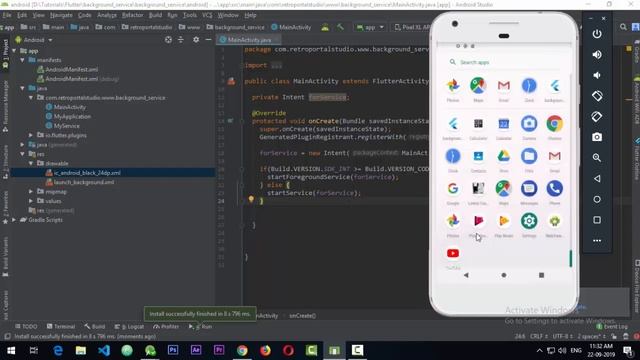Image resolution: width=640 pixels, height=360 pixels.
Task: Expand Gradle Scripts node
Action: (14, 220)
